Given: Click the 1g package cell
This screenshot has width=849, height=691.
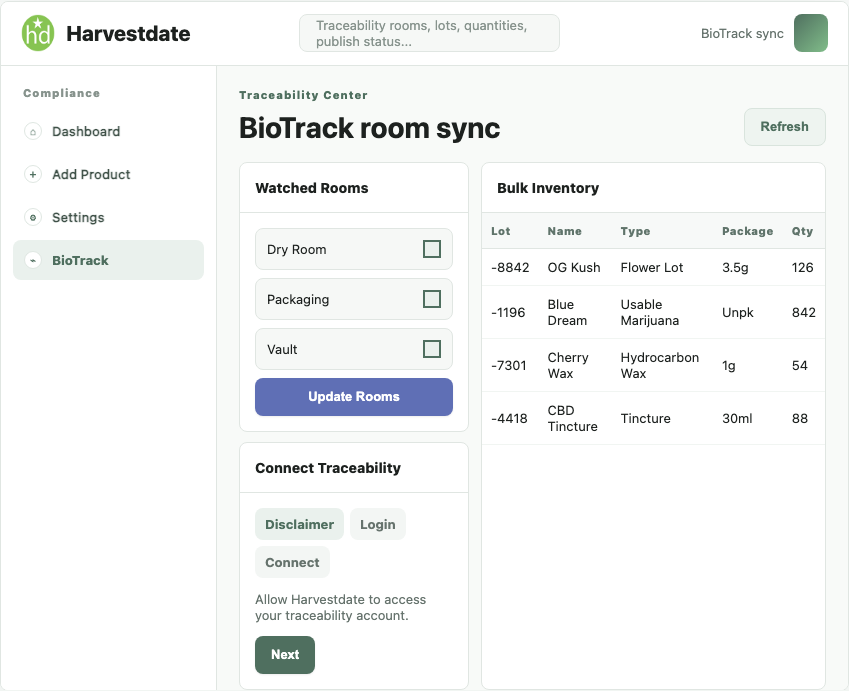Looking at the screenshot, I should point(729,366).
